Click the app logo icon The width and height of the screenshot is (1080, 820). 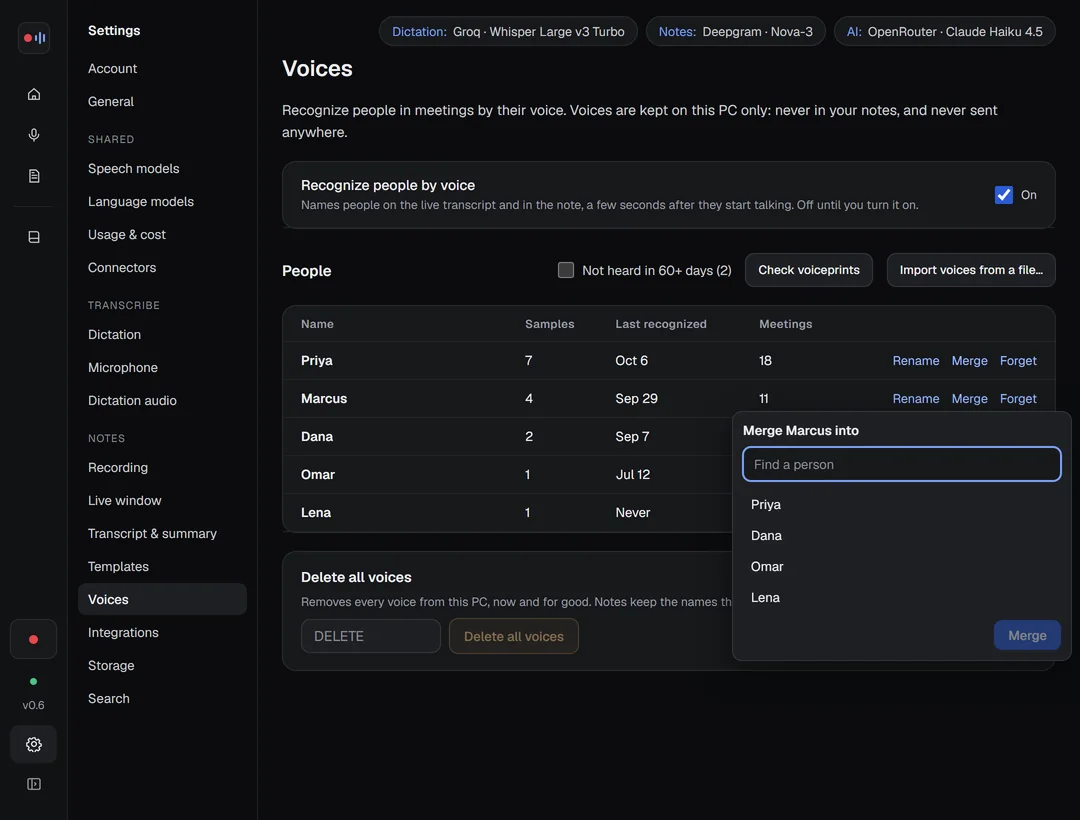tap(34, 38)
